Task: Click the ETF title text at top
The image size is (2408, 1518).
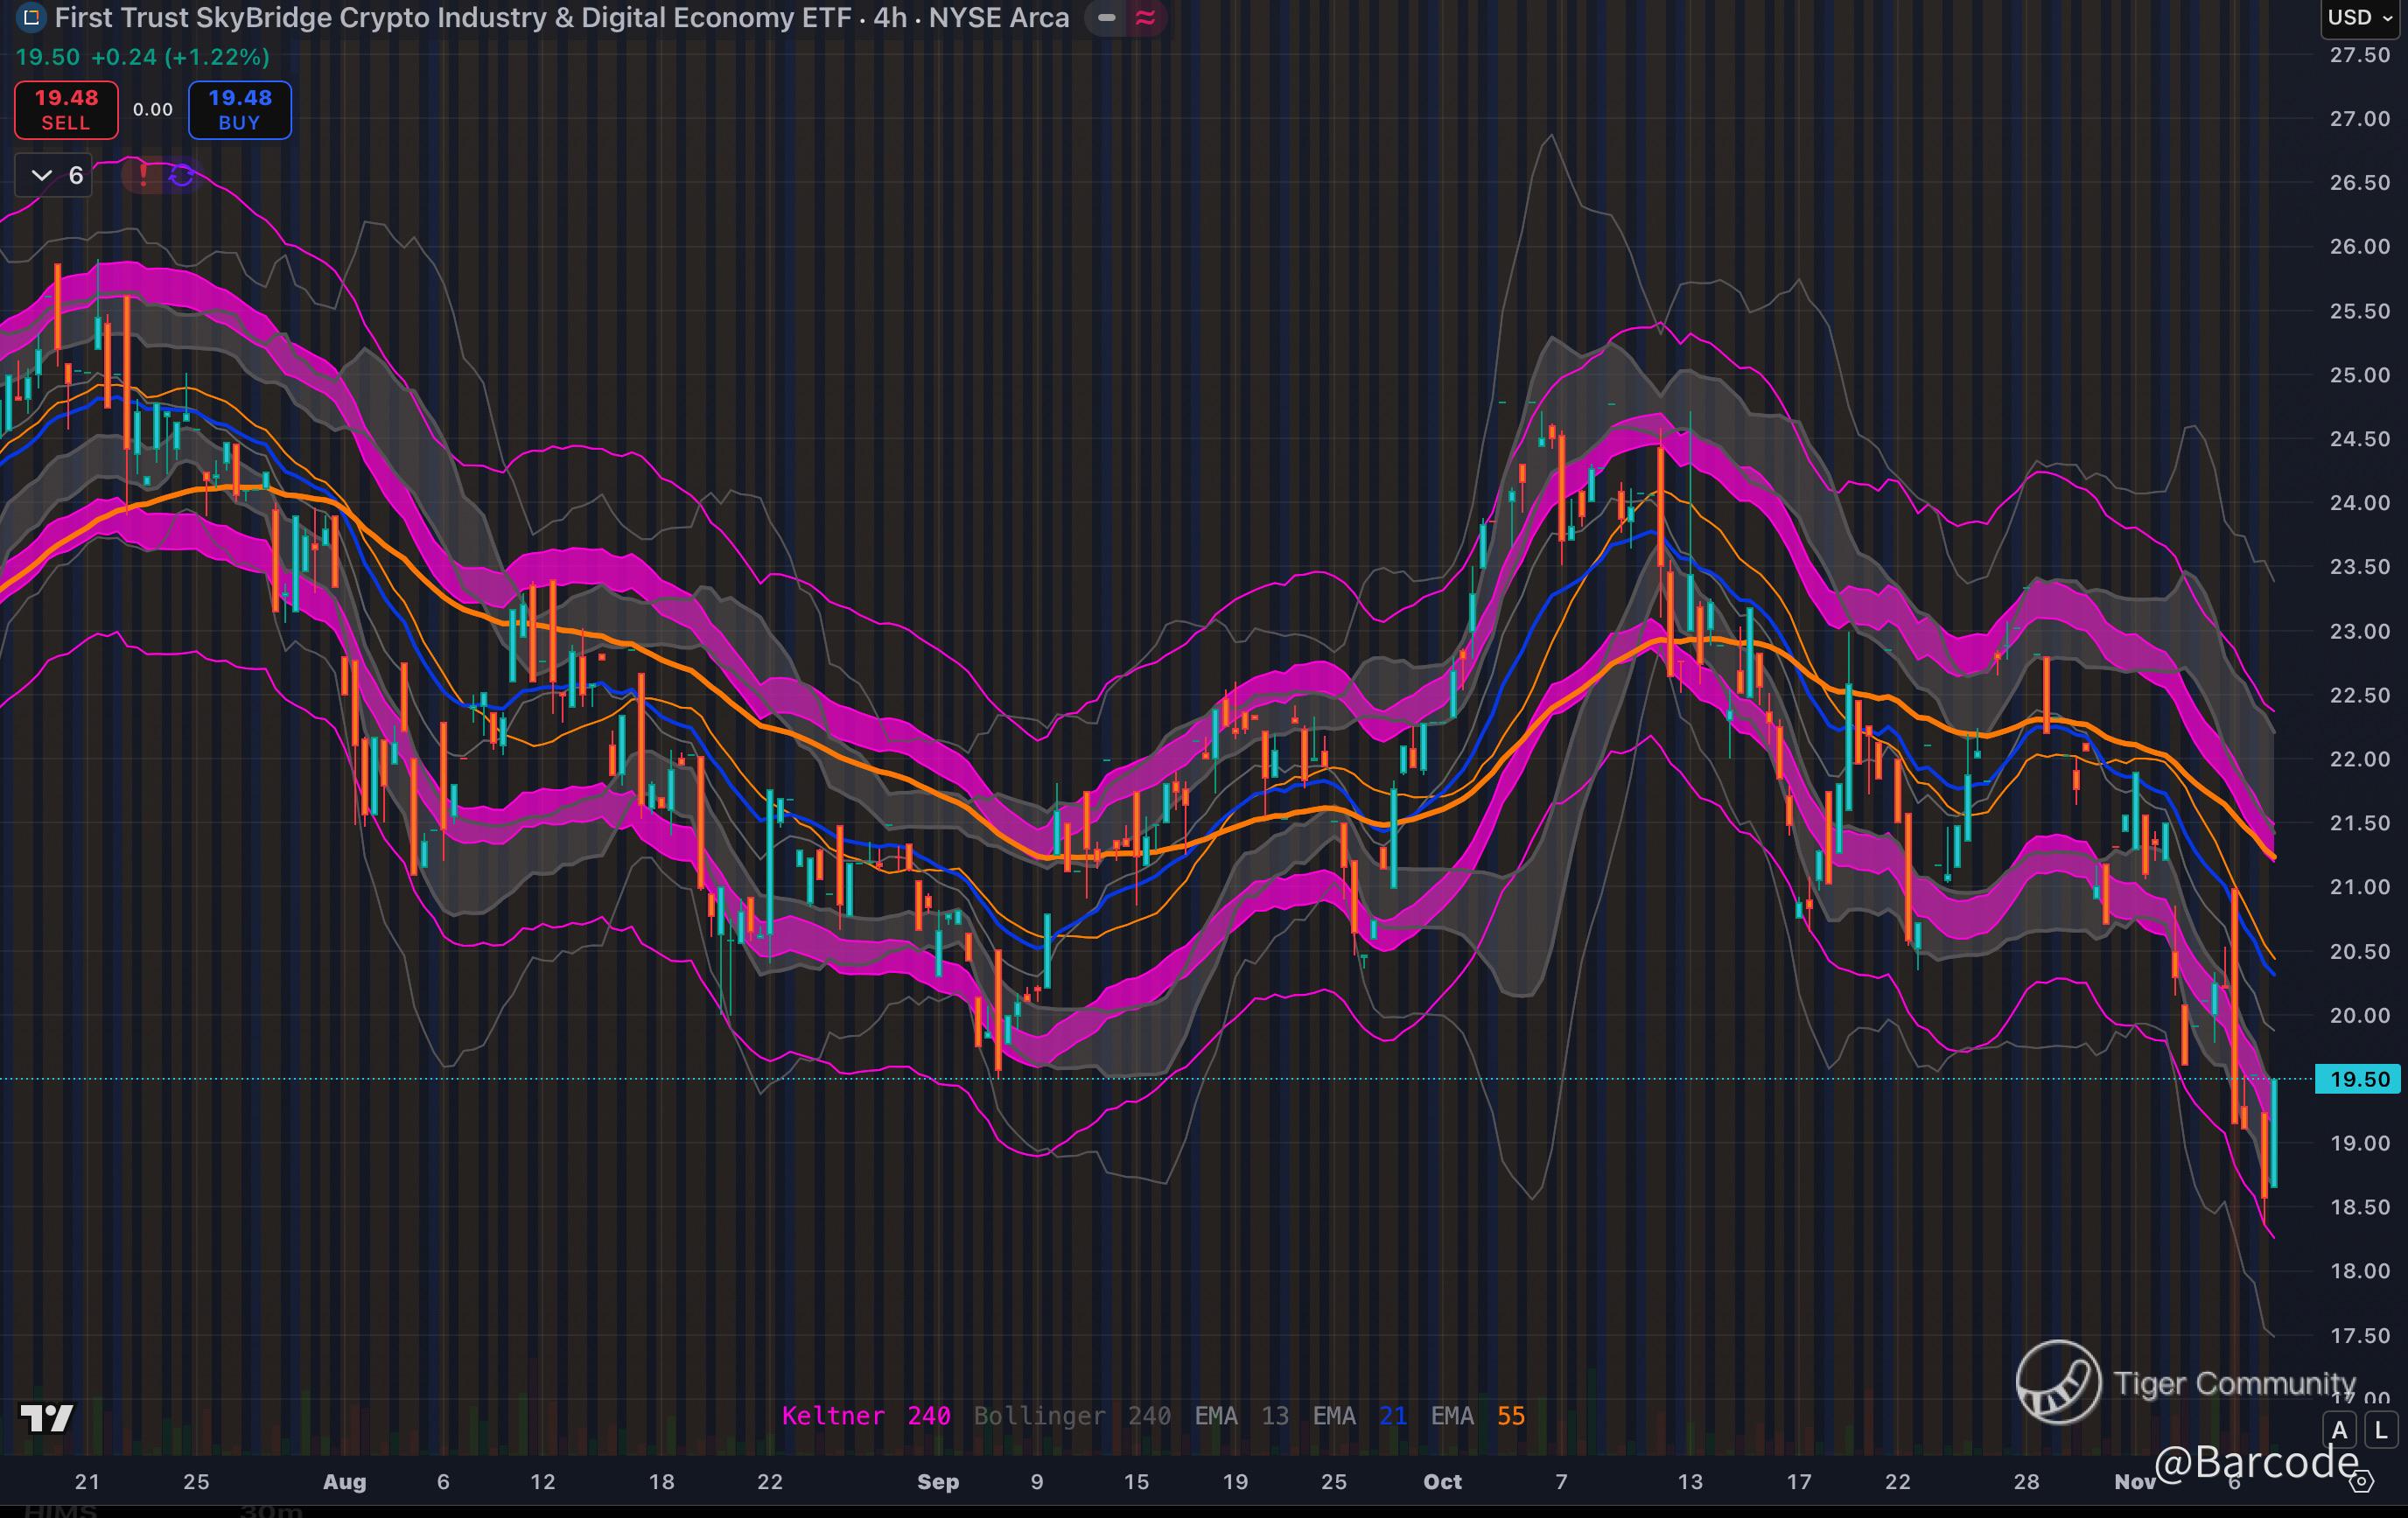Action: 560,17
